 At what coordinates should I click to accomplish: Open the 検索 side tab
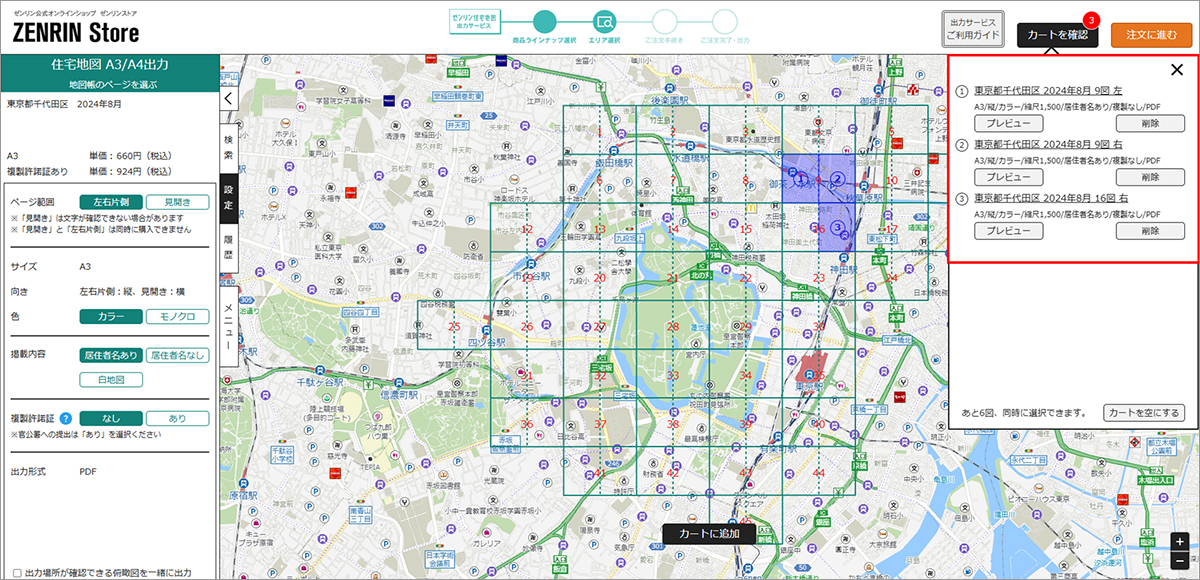click(x=228, y=149)
